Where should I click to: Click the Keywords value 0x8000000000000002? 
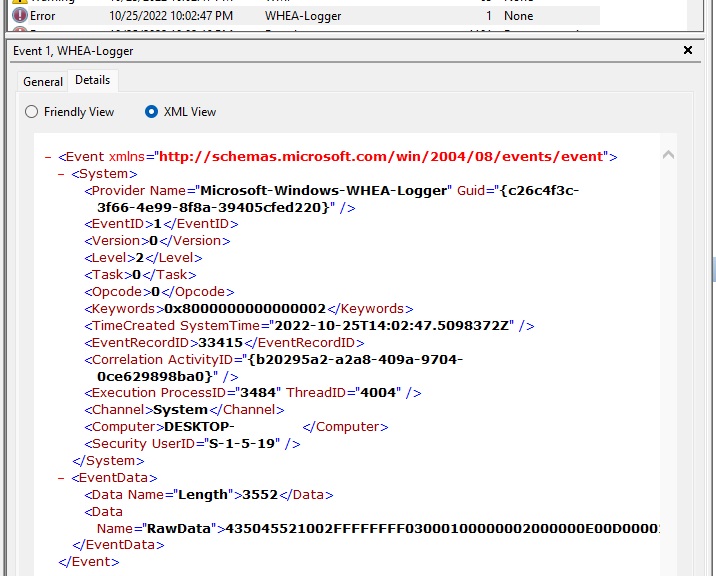pyautogui.click(x=245, y=309)
